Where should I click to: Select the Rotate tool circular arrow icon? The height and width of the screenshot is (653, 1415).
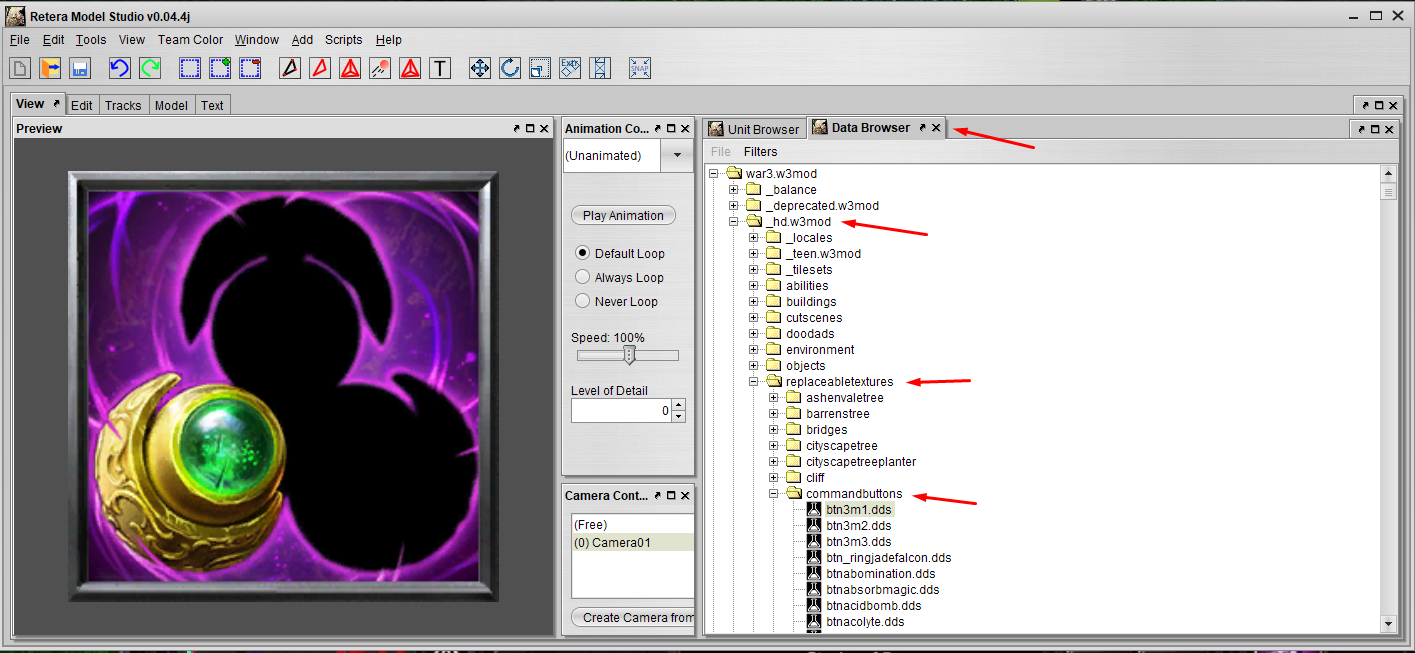tap(510, 68)
